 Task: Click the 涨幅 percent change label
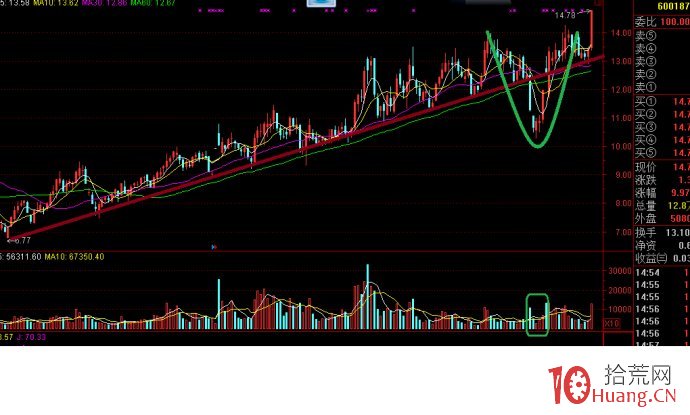pyautogui.click(x=646, y=193)
